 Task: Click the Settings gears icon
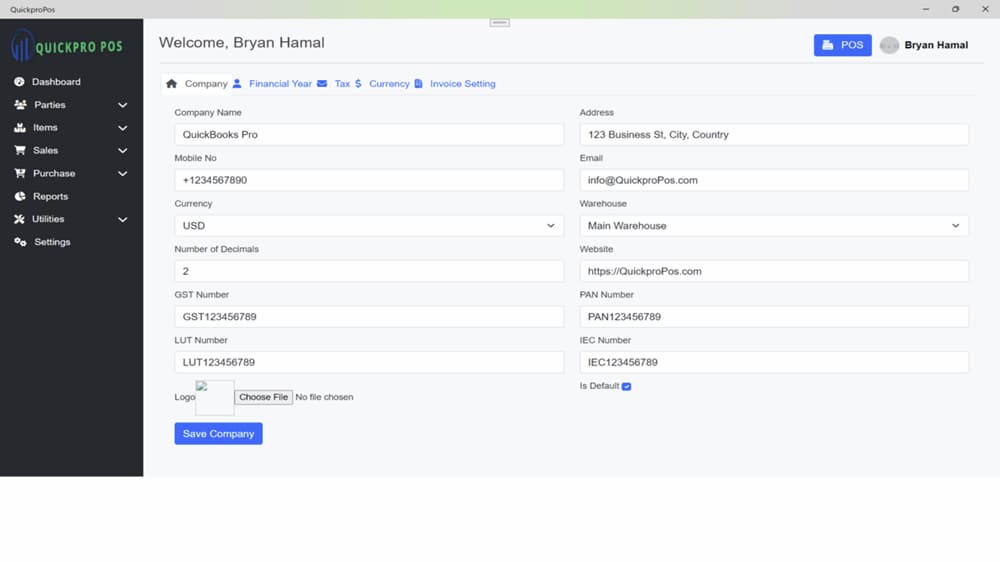click(20, 242)
